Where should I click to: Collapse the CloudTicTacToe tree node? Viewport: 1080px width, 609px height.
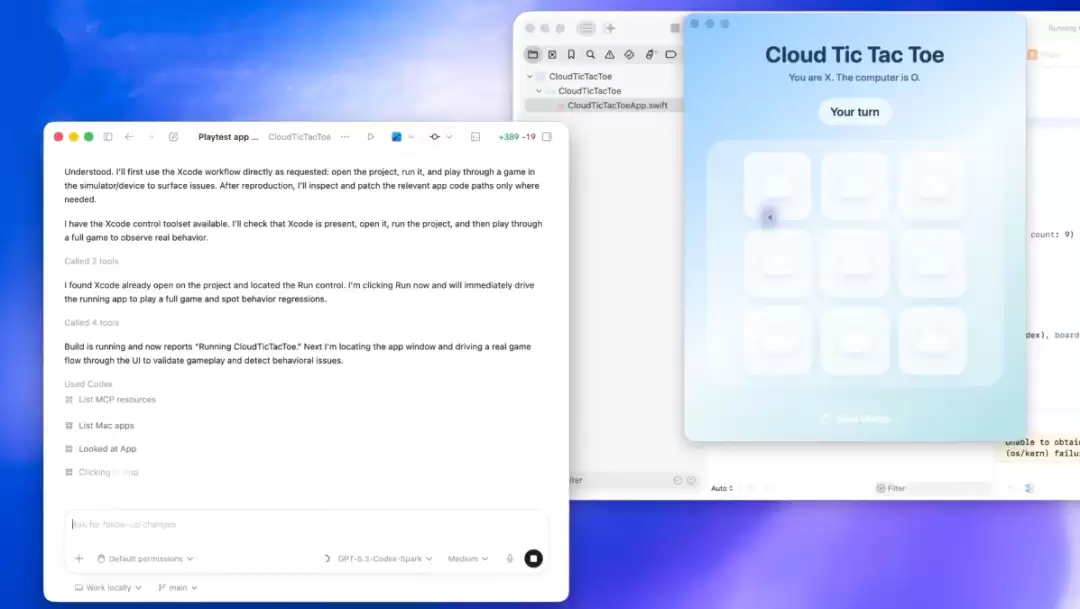pos(531,75)
